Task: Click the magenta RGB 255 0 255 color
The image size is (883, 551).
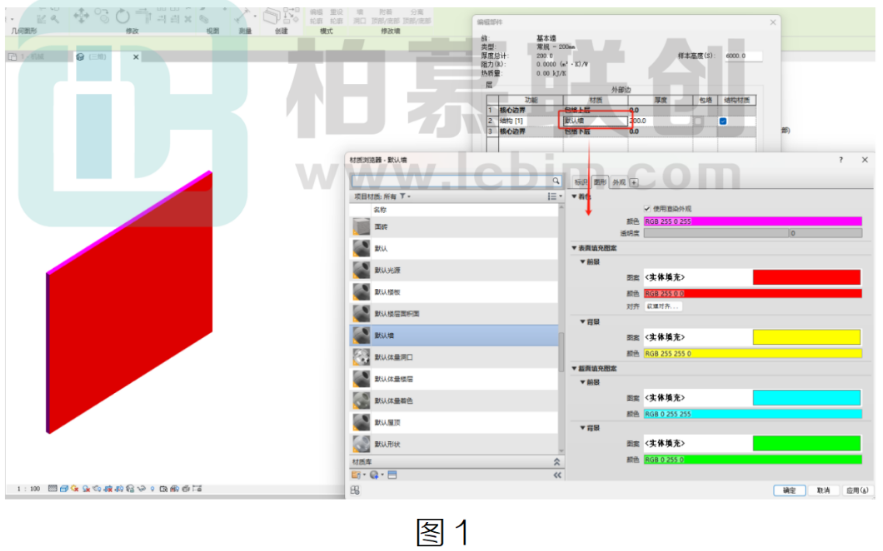Action: pos(753,221)
